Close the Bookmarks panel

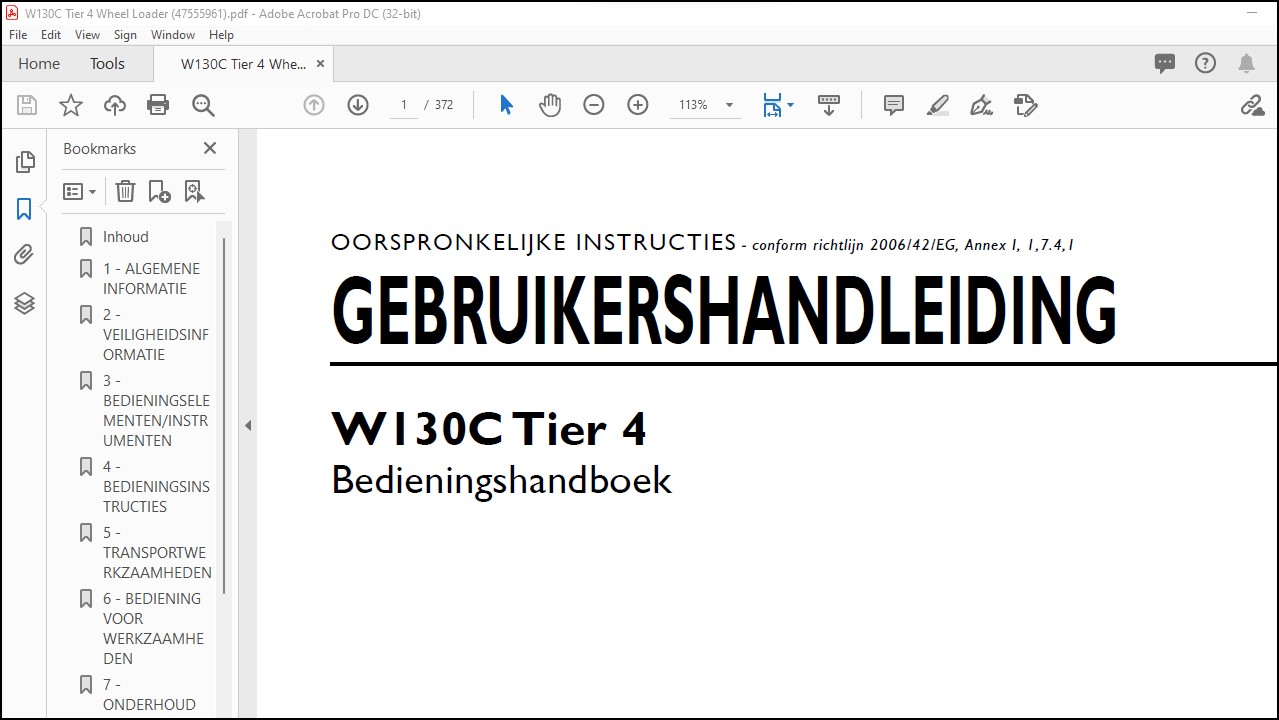point(210,148)
